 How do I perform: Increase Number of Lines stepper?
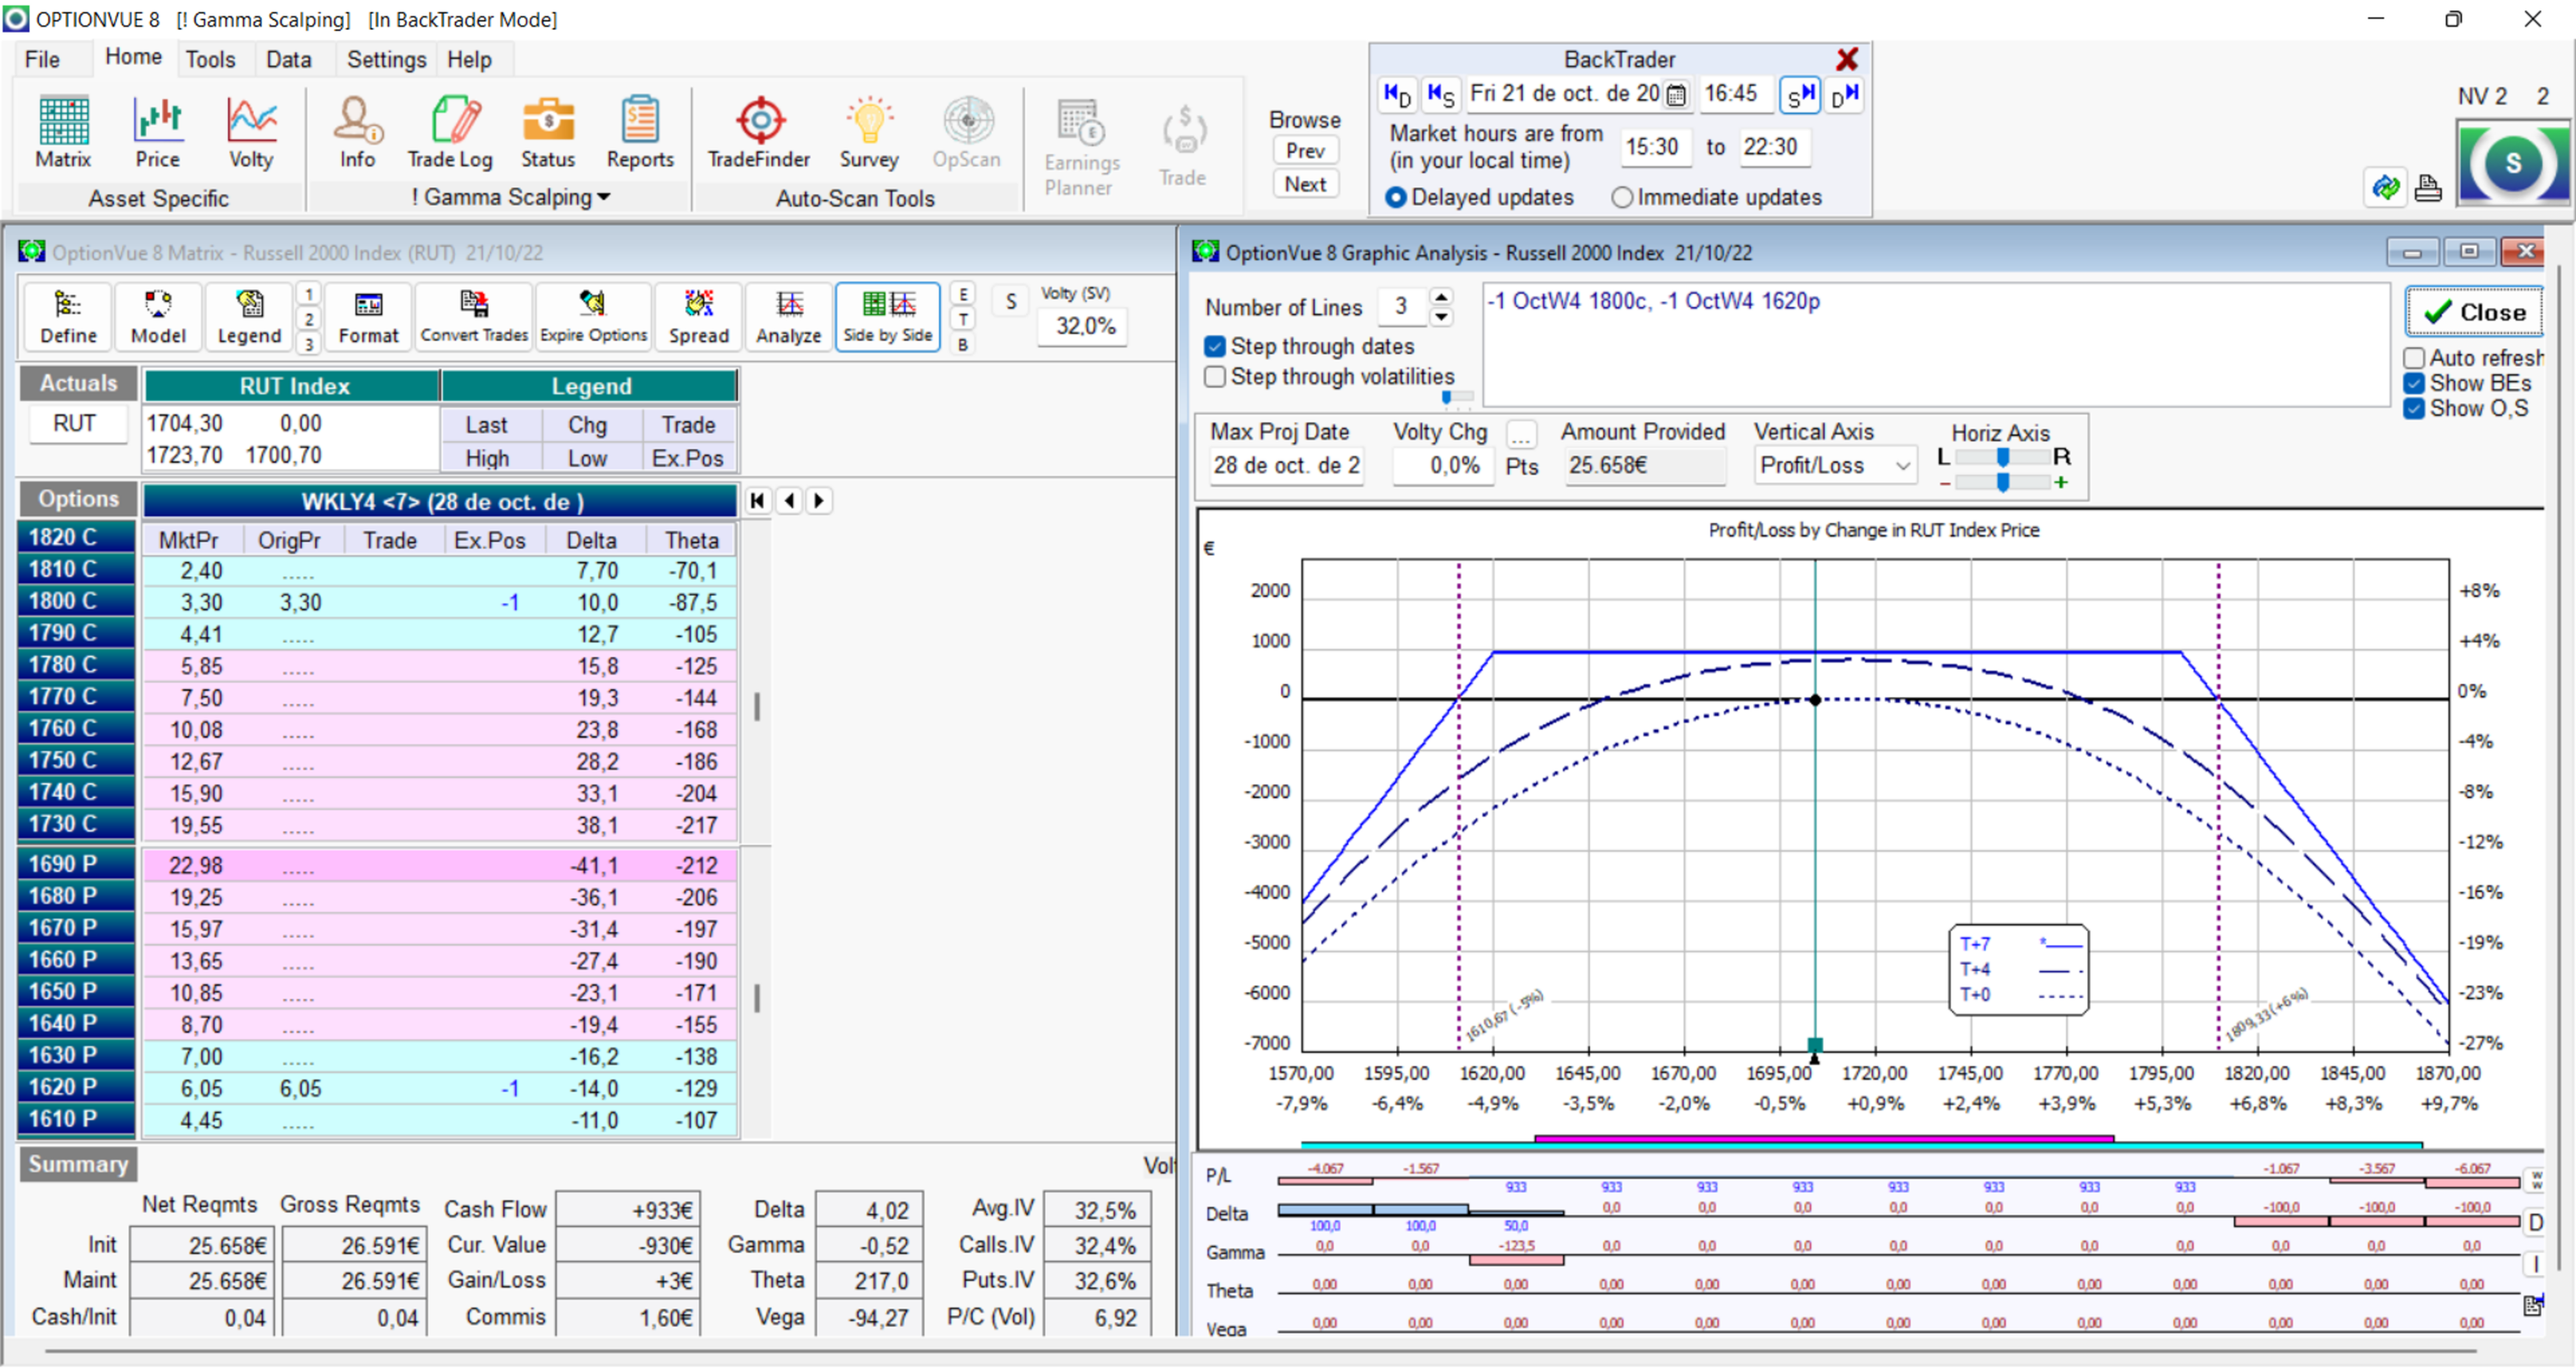[1441, 297]
